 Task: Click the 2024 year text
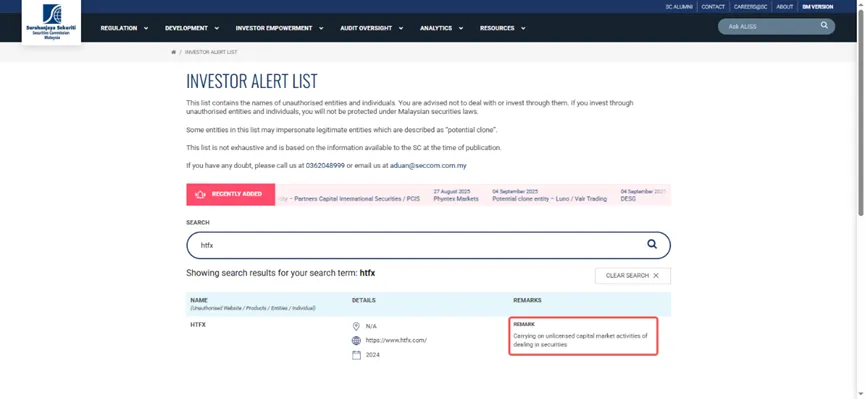click(372, 355)
